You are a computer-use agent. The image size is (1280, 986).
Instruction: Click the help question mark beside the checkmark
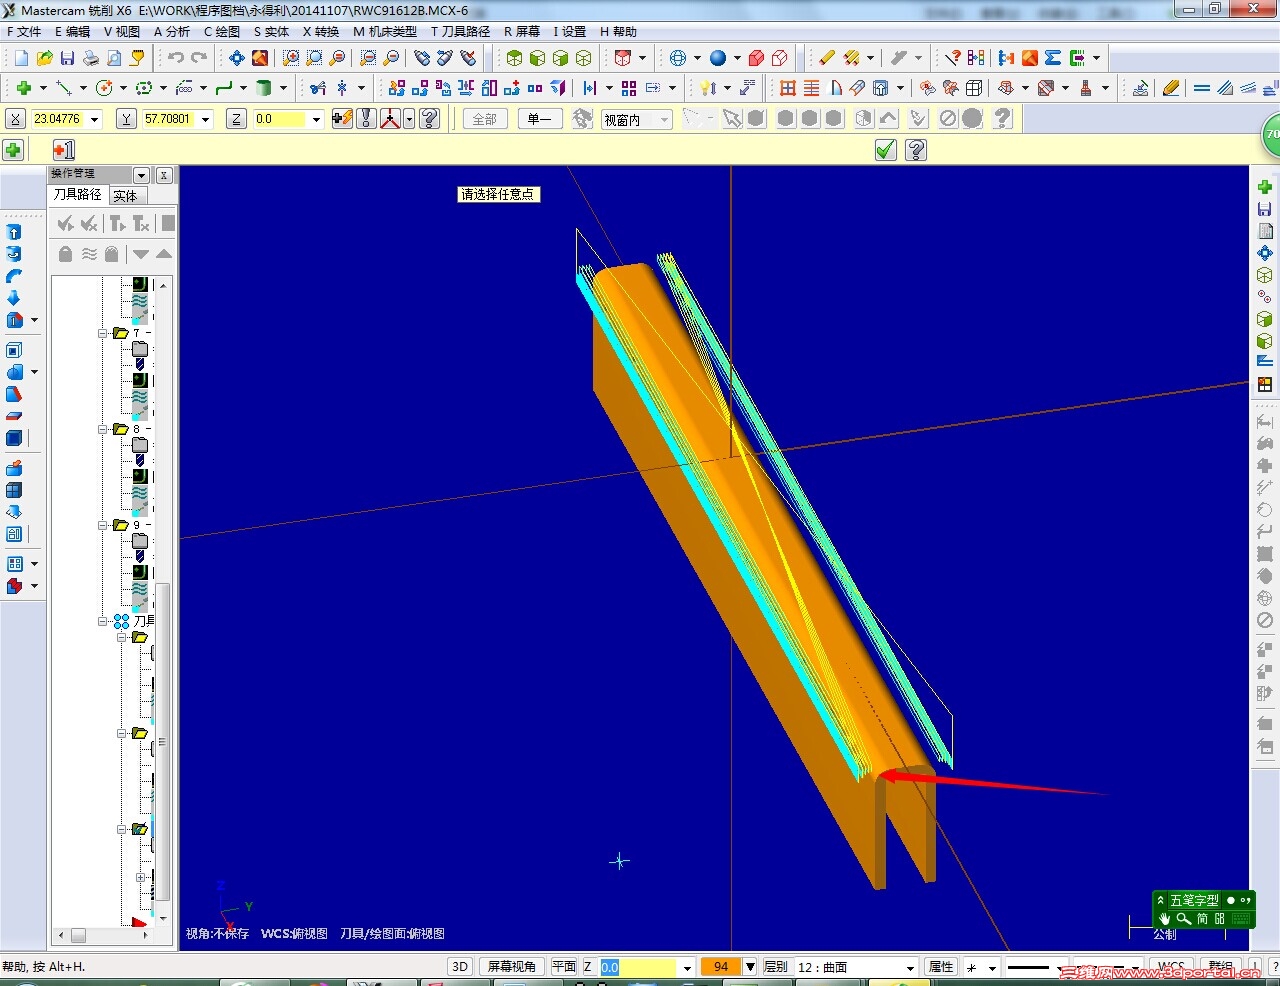(x=916, y=150)
